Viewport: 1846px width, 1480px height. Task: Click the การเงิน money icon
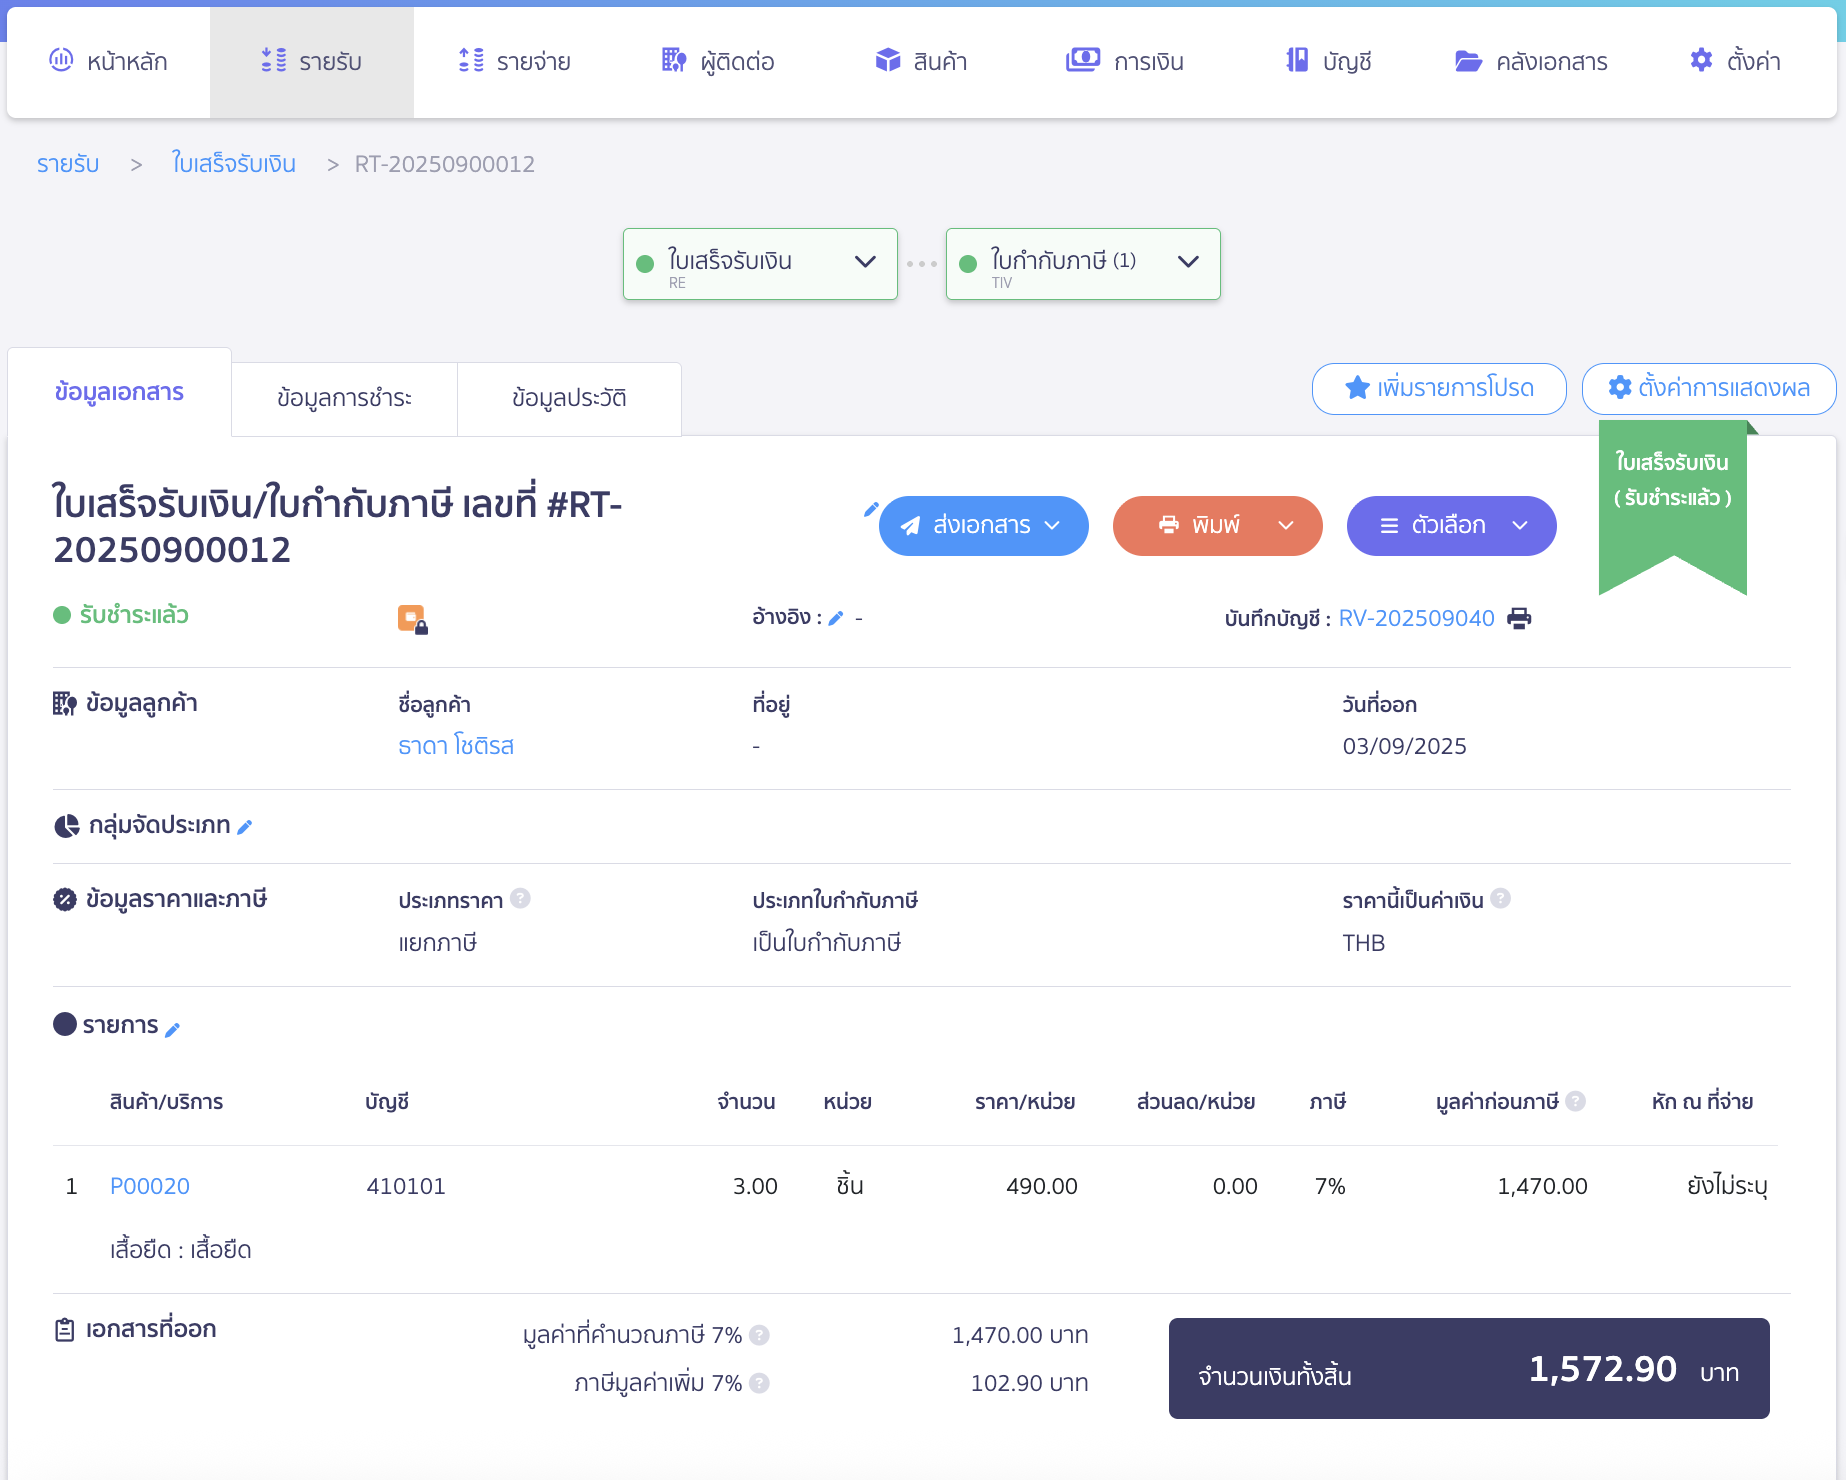click(x=1083, y=60)
